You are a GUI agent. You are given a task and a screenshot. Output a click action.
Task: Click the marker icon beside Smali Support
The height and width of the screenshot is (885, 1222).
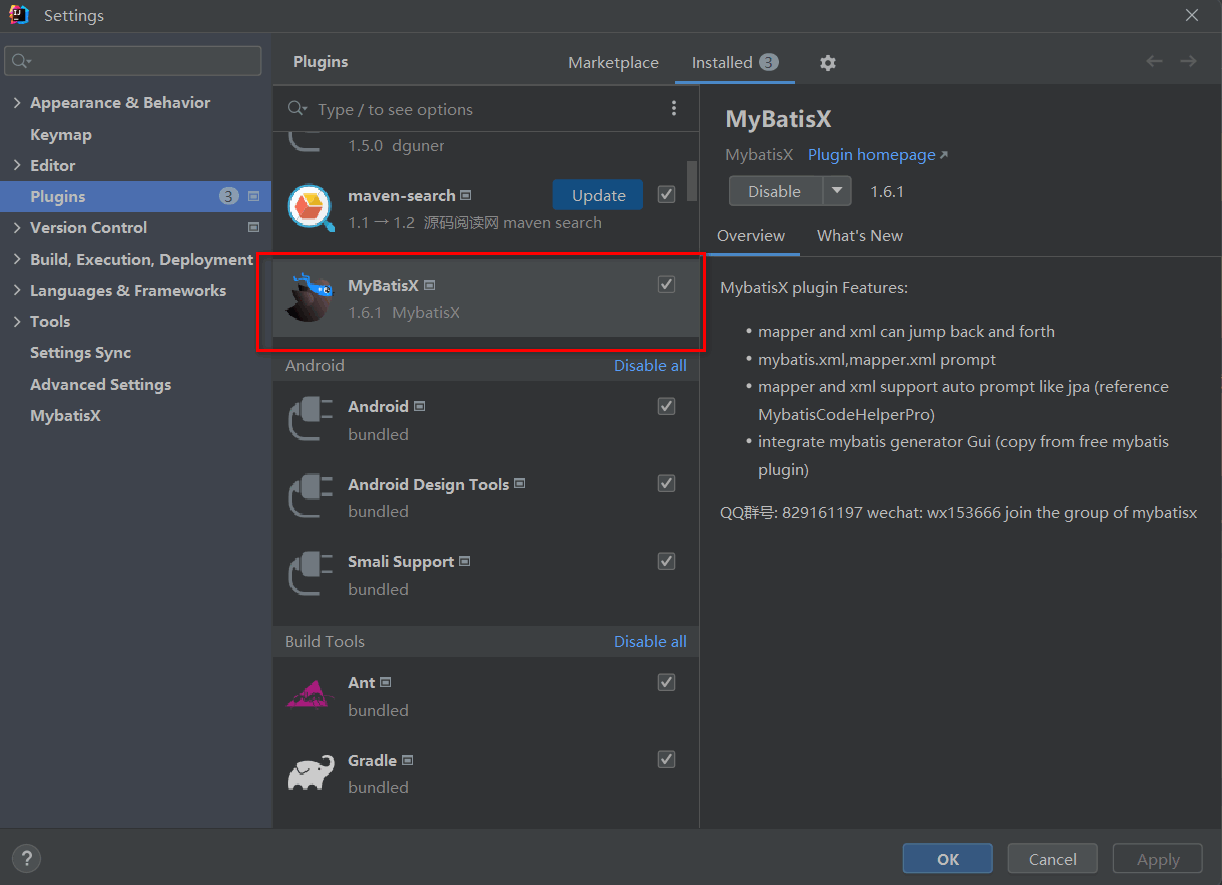click(465, 562)
